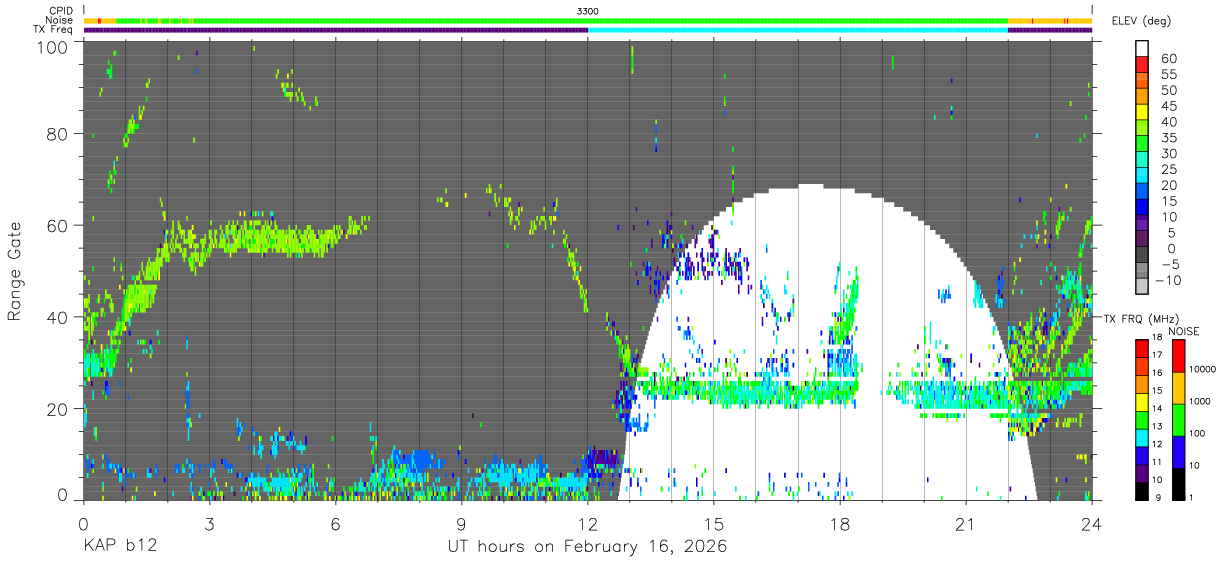Click the cyan segment of the TX Freq strip
This screenshot has height=567, width=1228.
[x=798, y=30]
